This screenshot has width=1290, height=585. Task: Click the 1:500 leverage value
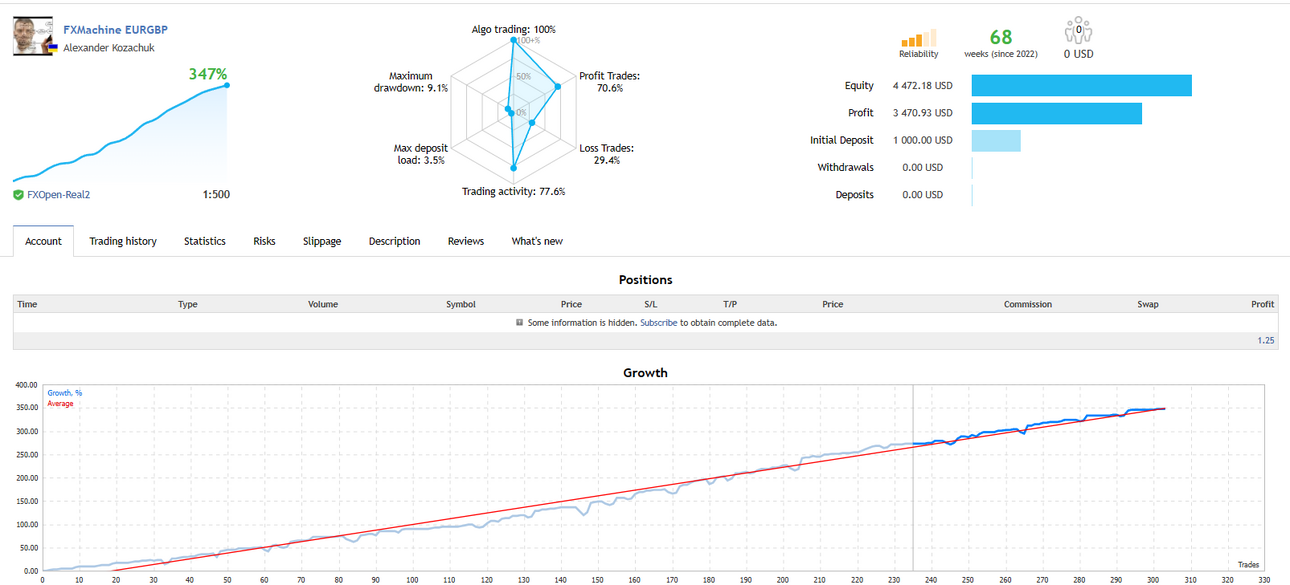(214, 194)
